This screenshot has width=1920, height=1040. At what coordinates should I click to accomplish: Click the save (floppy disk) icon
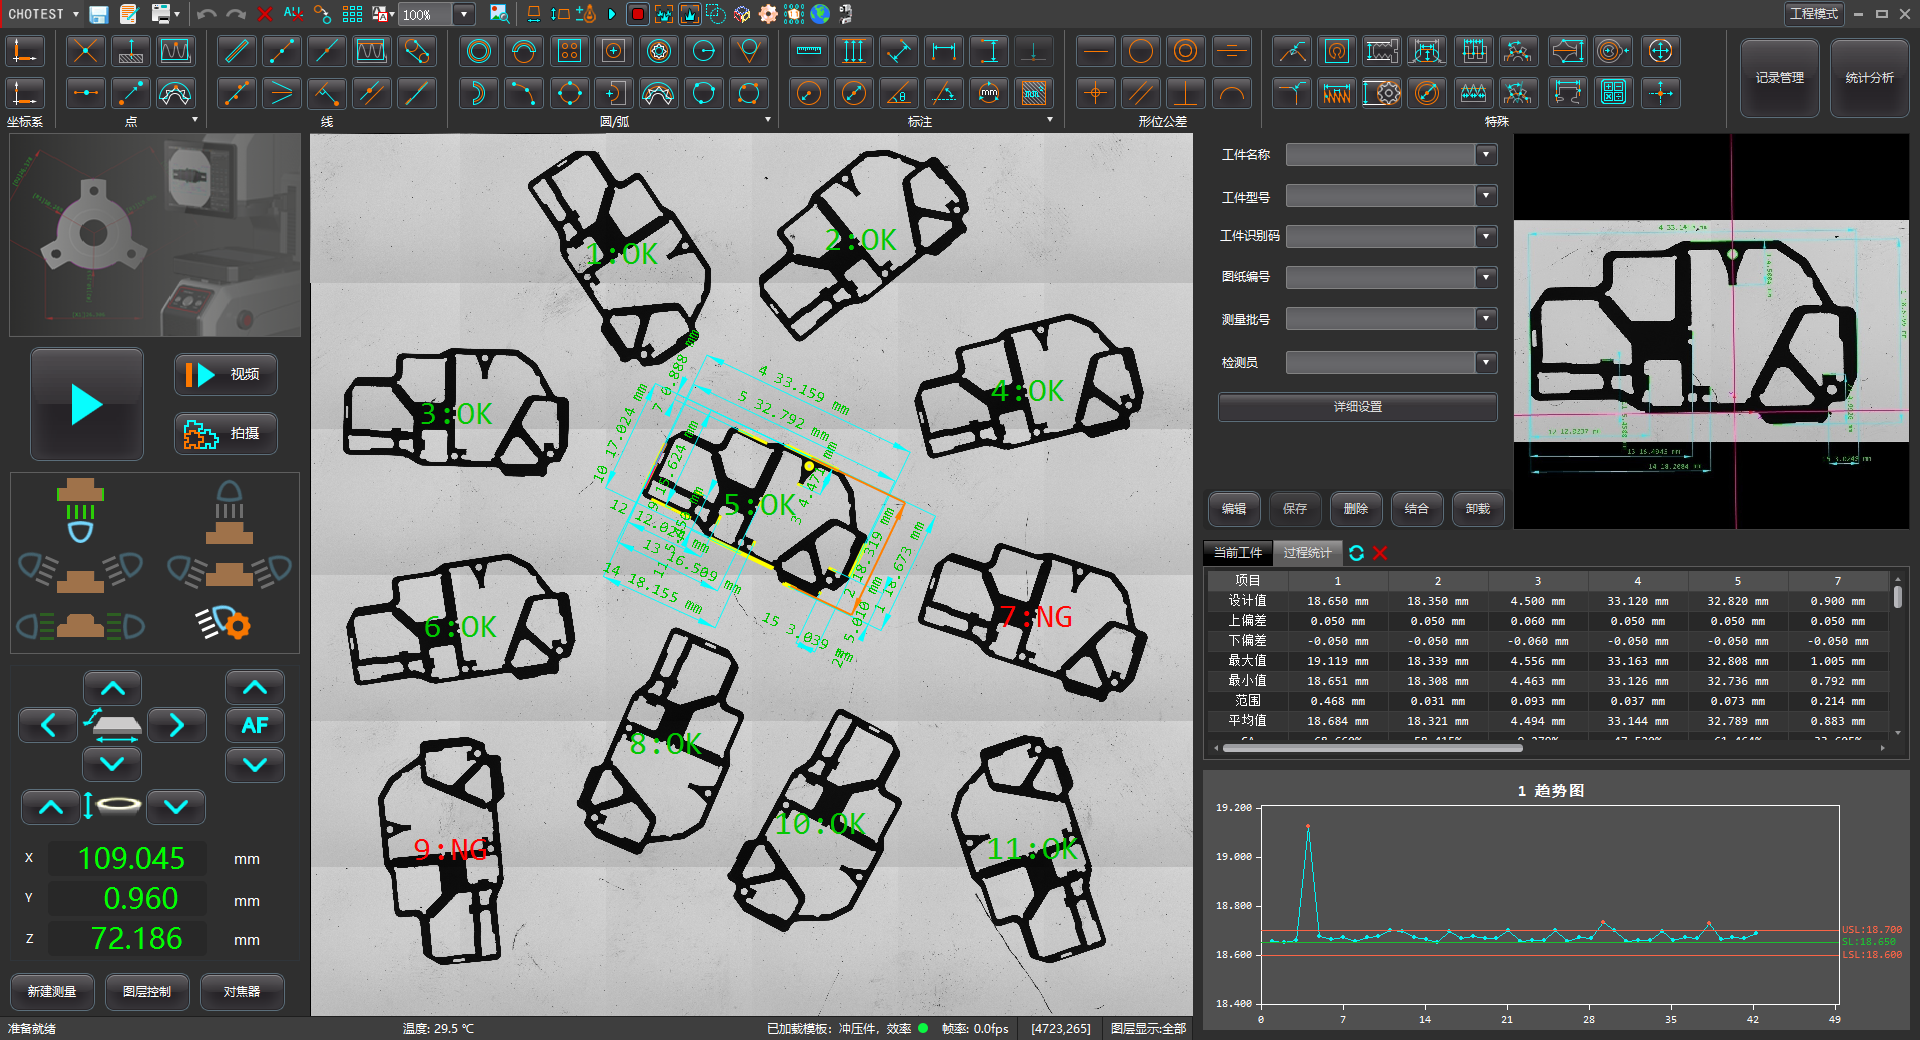point(98,14)
